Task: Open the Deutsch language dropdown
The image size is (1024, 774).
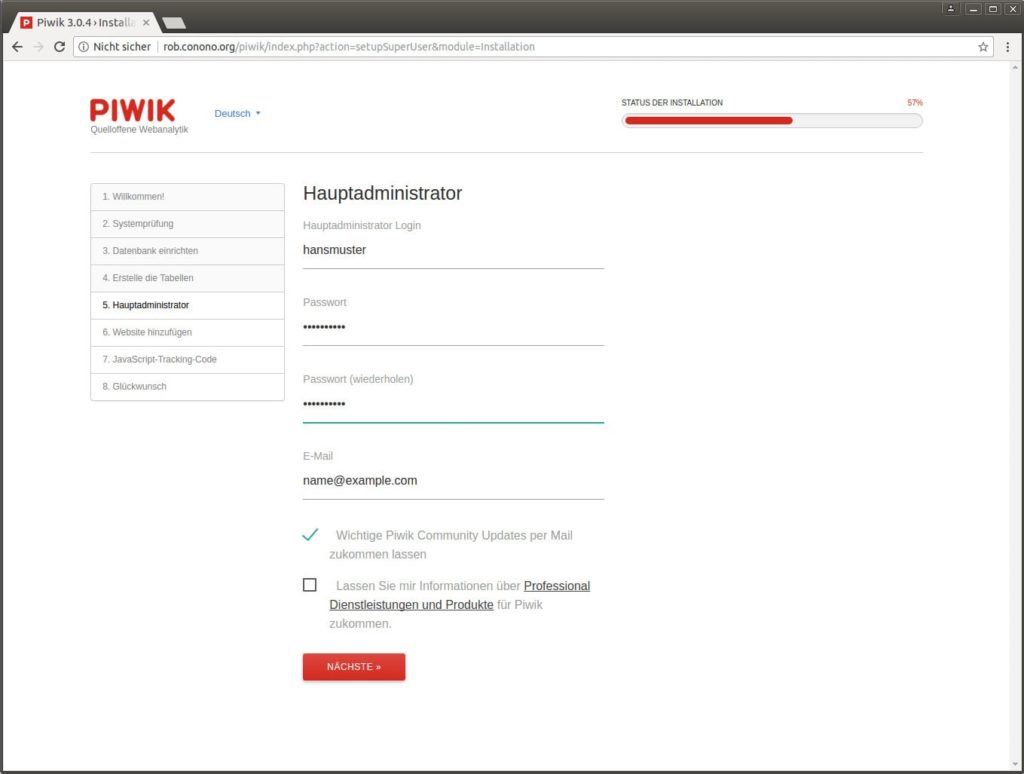Action: click(x=237, y=114)
